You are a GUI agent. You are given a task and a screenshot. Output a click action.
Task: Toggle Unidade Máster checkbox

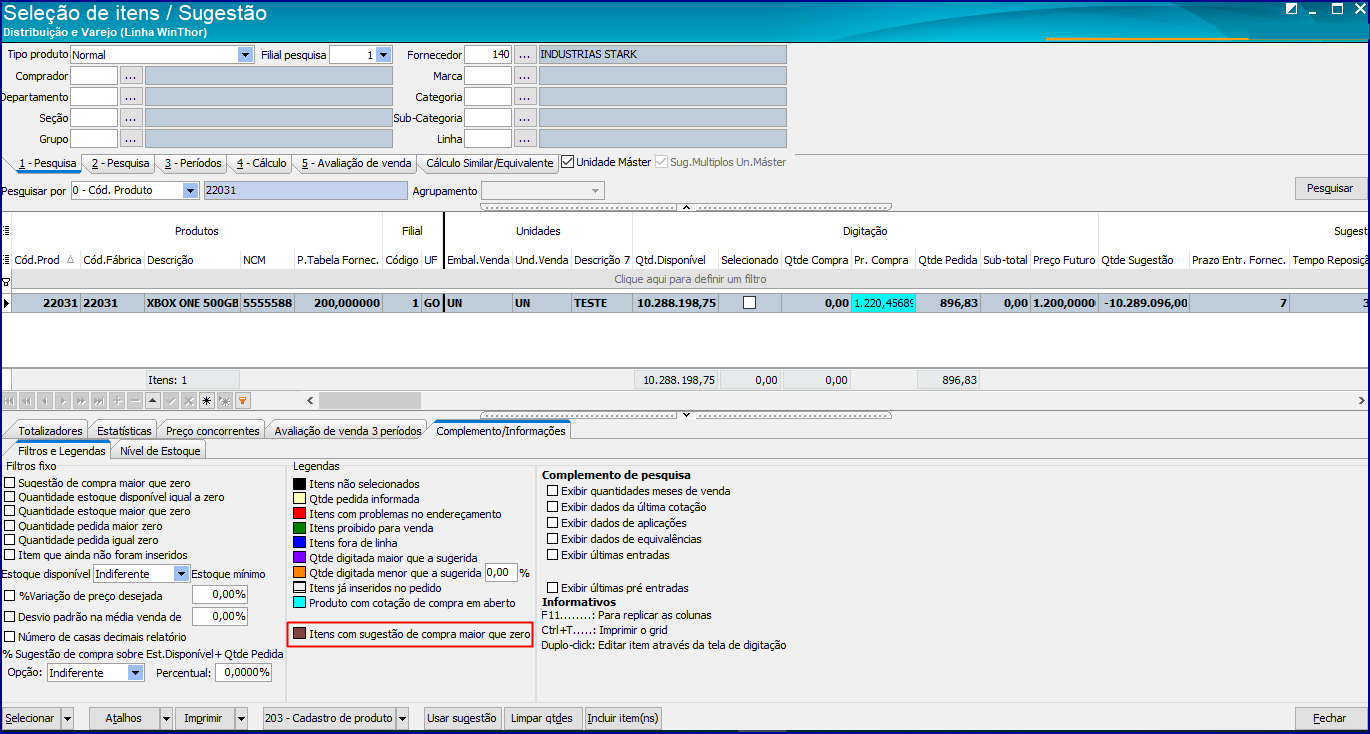567,162
